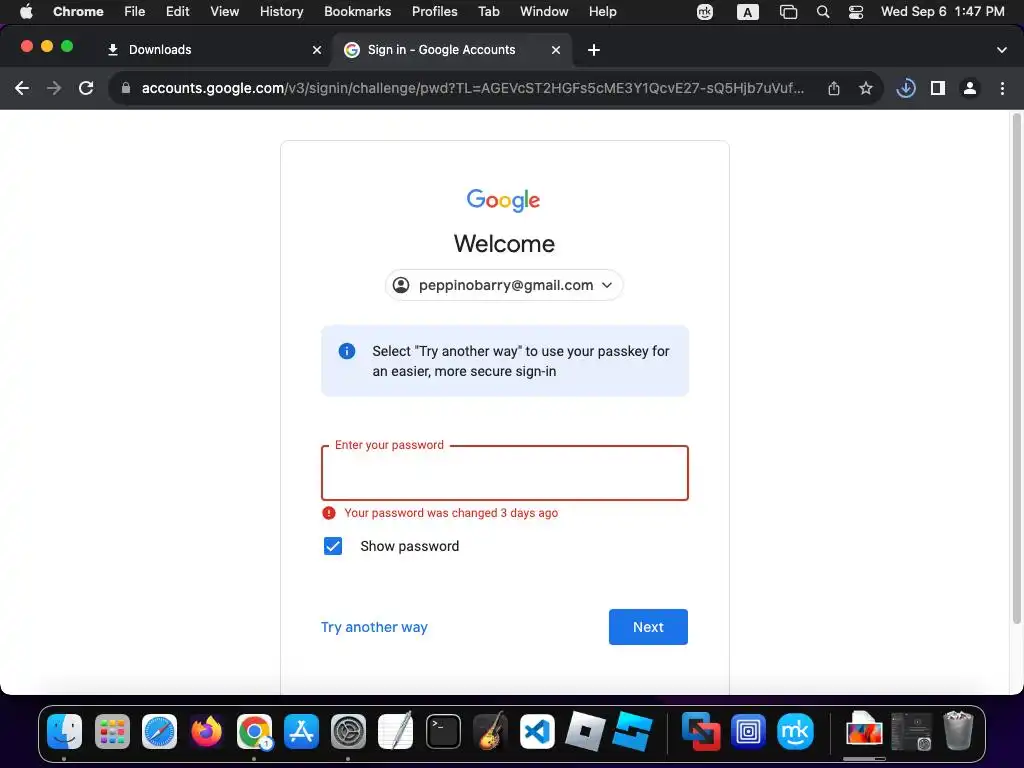Open Visual Studio Code from the Dock

(537, 731)
